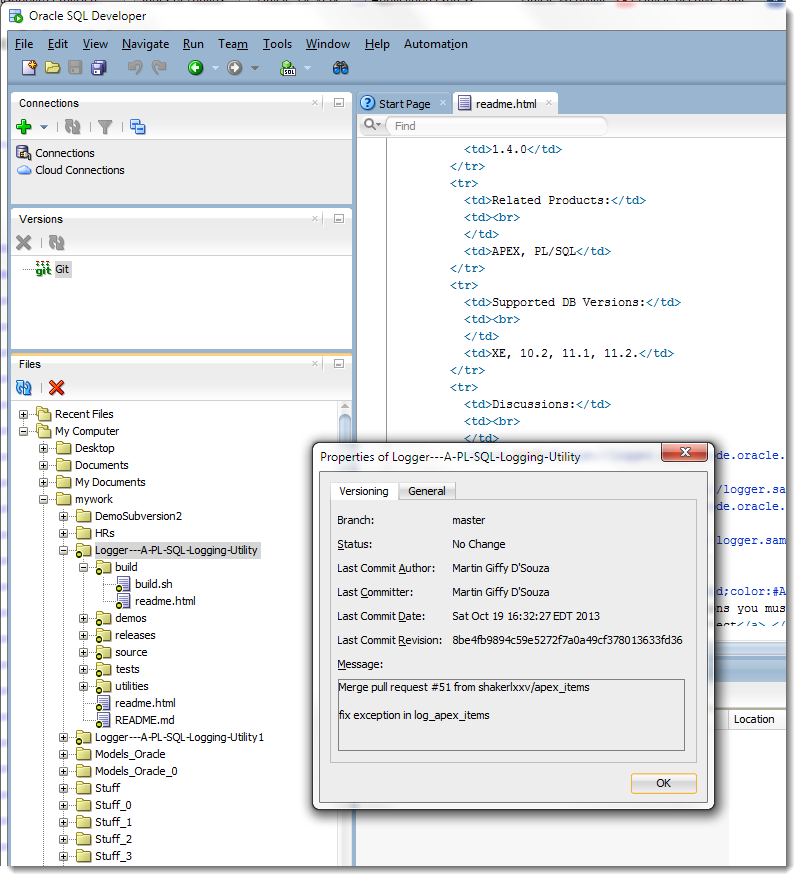Click the SQL Worksheet toolbar icon

[x=288, y=68]
